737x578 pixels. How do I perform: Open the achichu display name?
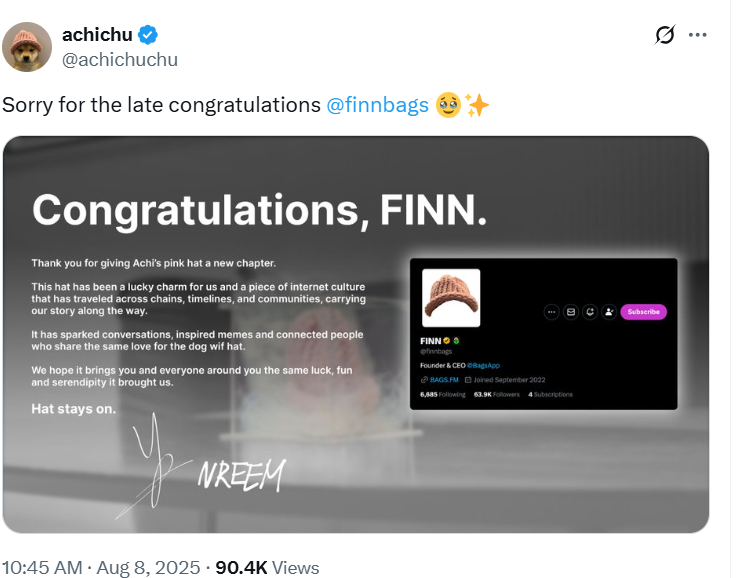tap(97, 35)
